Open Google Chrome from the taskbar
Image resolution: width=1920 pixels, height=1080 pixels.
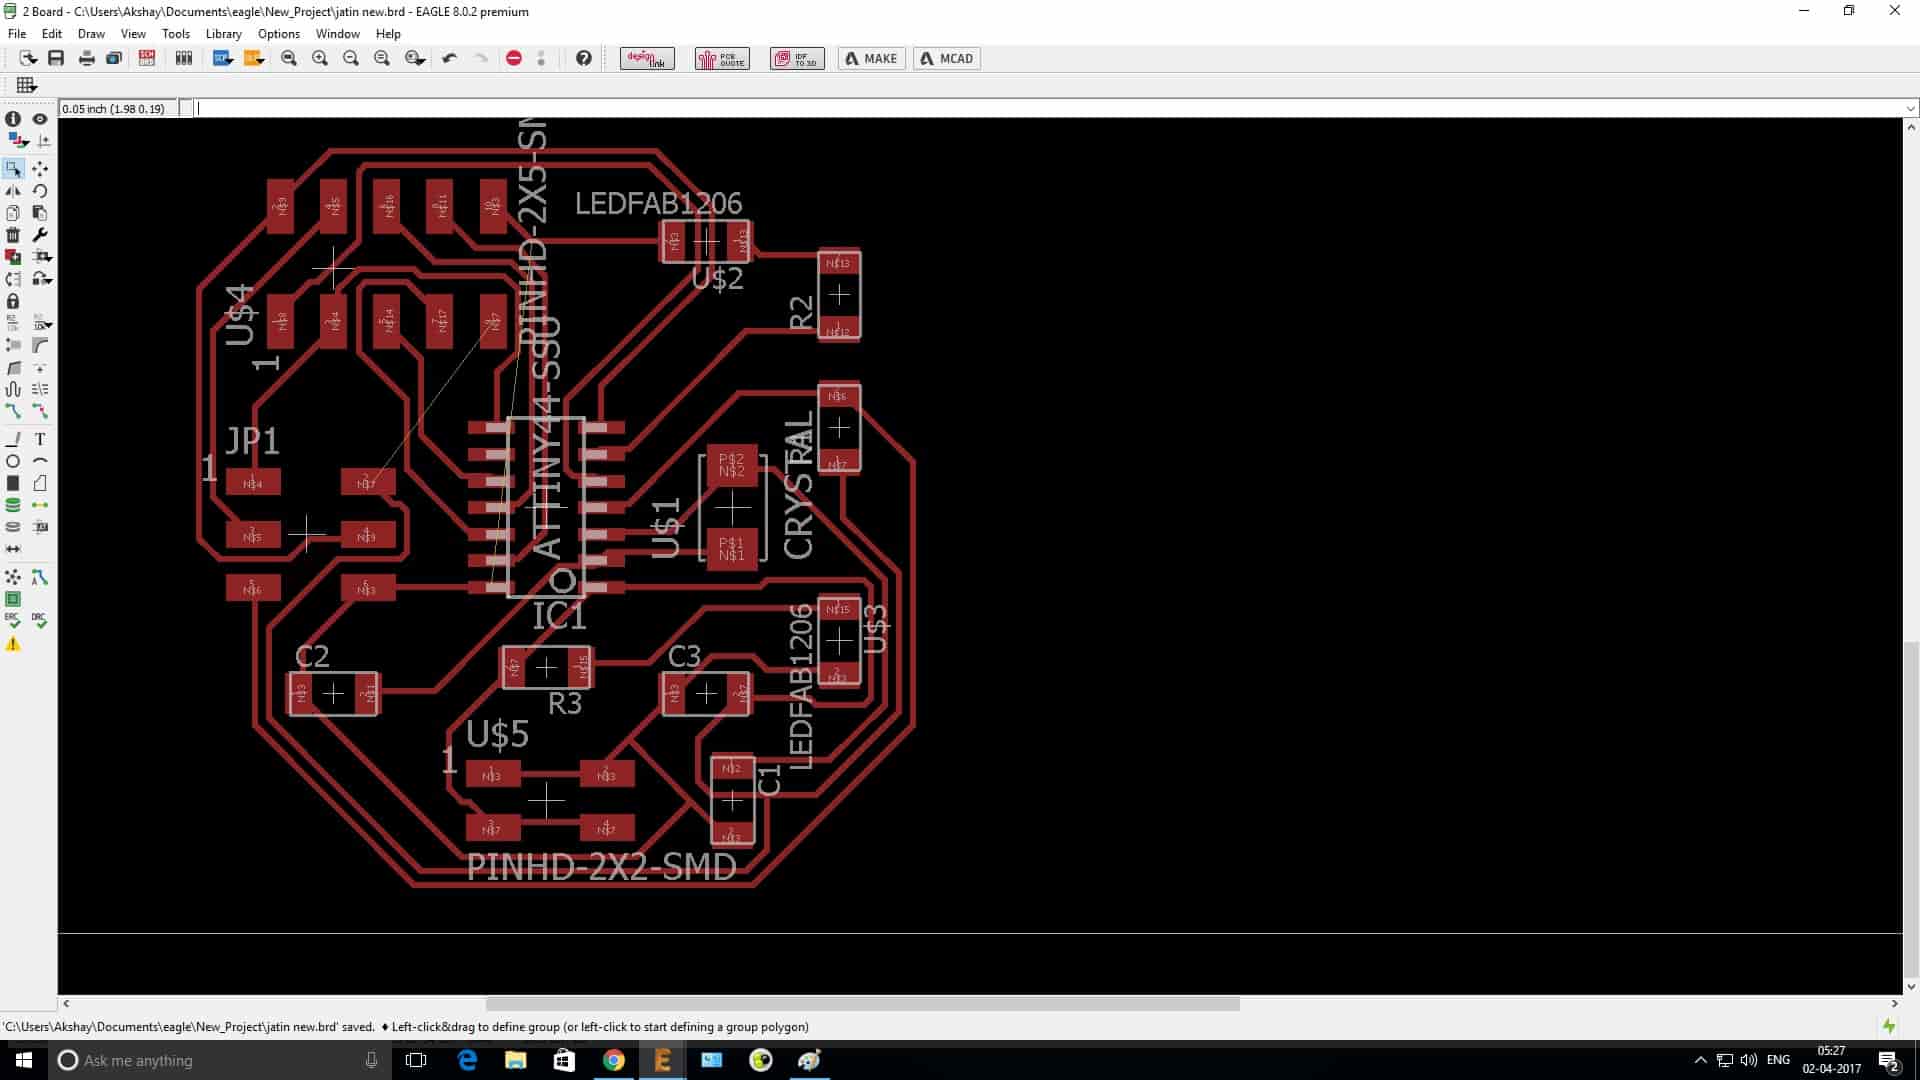tap(613, 1060)
